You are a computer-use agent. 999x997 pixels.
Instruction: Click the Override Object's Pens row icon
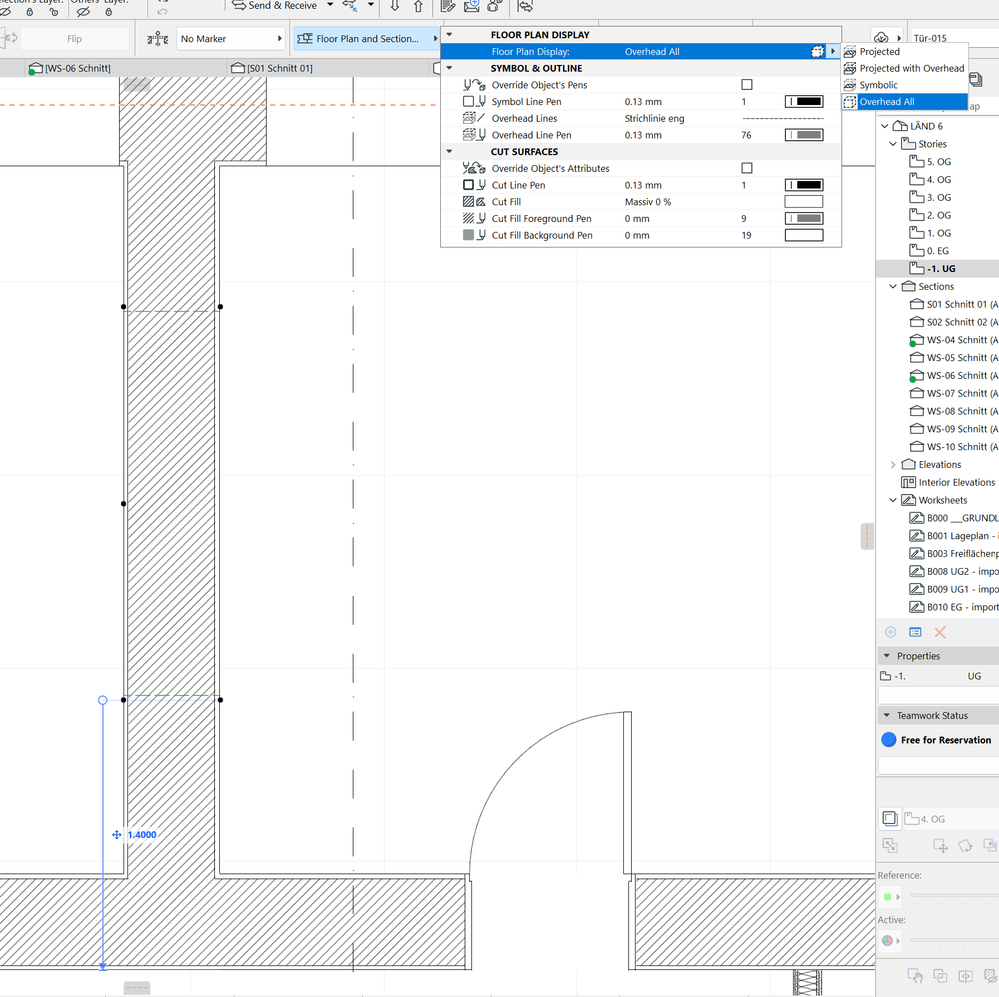pyautogui.click(x=474, y=85)
